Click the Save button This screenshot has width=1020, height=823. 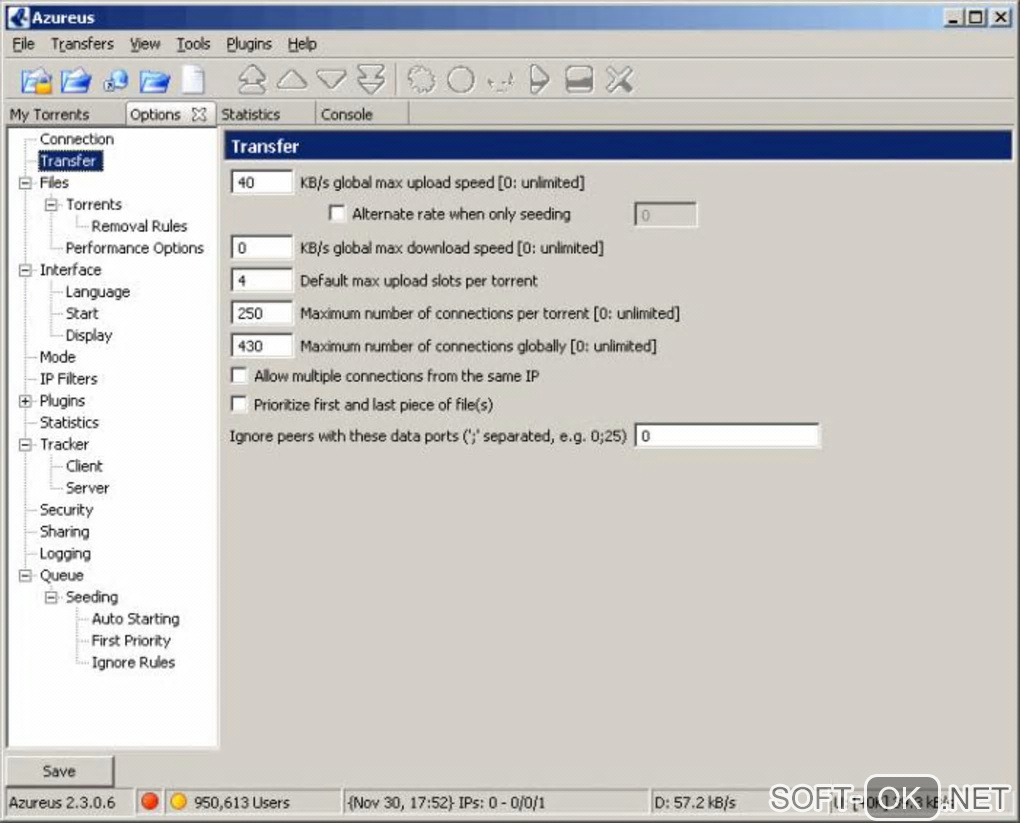pyautogui.click(x=59, y=771)
